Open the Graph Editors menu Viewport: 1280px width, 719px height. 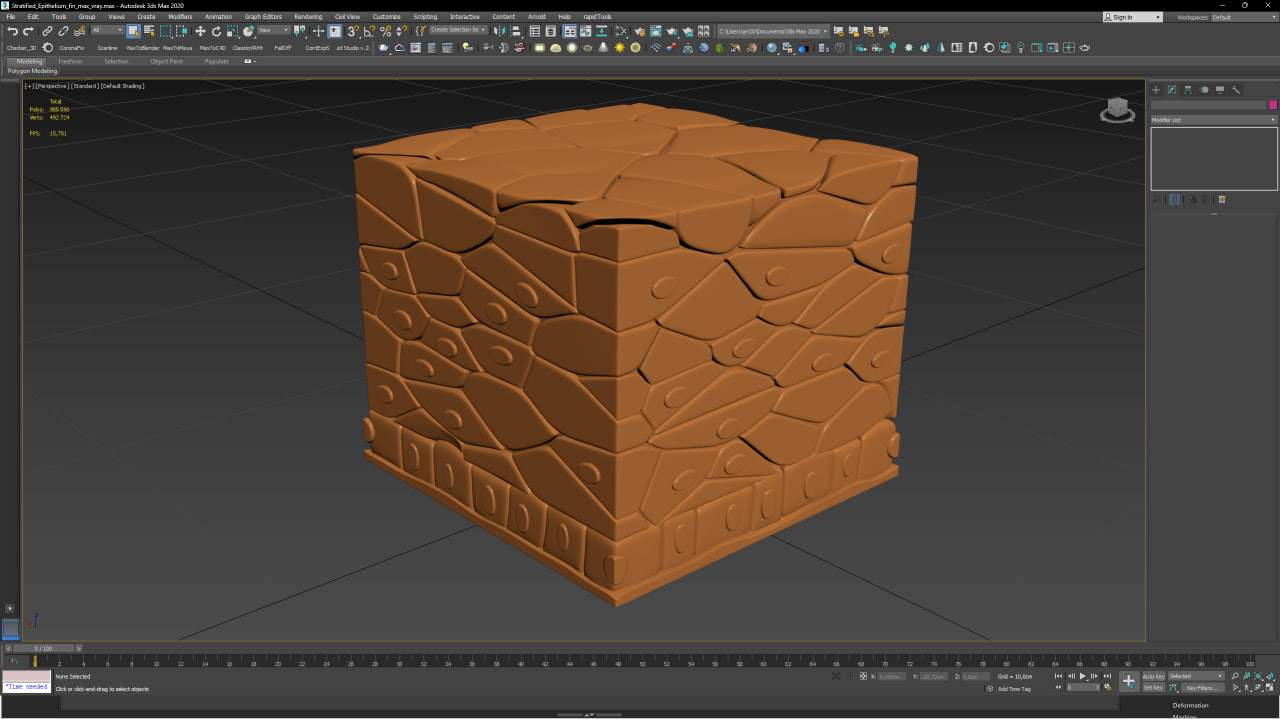[x=263, y=17]
